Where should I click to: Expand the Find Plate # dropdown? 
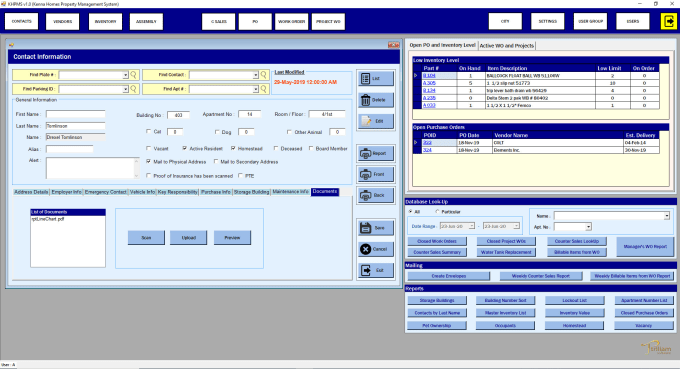point(125,75)
